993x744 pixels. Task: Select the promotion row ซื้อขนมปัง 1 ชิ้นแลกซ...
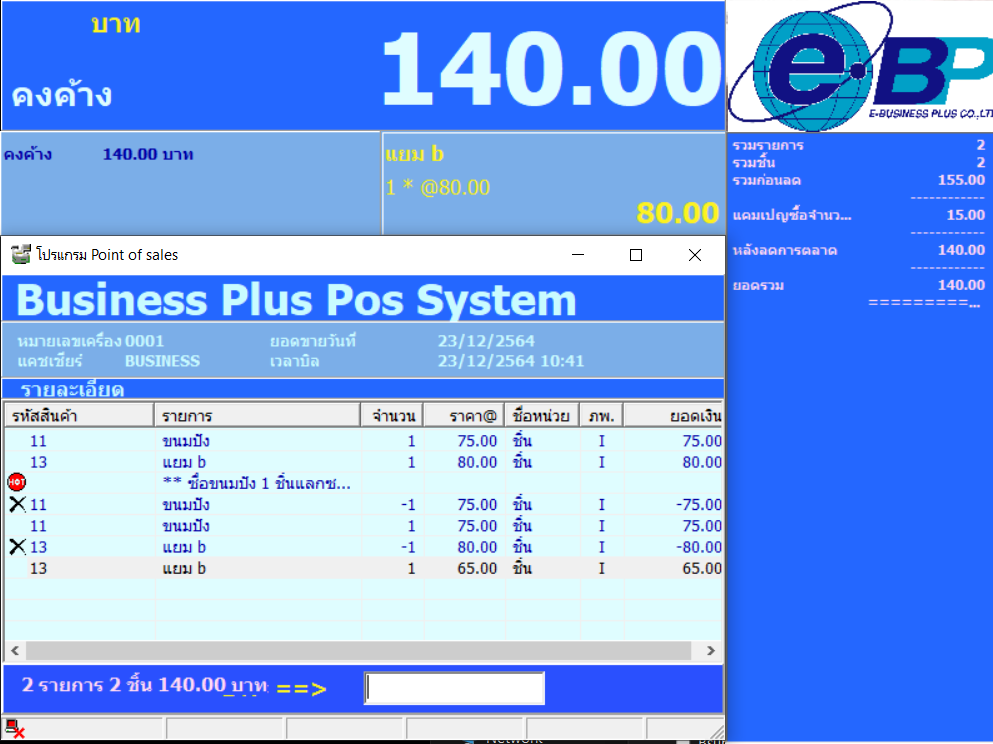point(364,483)
